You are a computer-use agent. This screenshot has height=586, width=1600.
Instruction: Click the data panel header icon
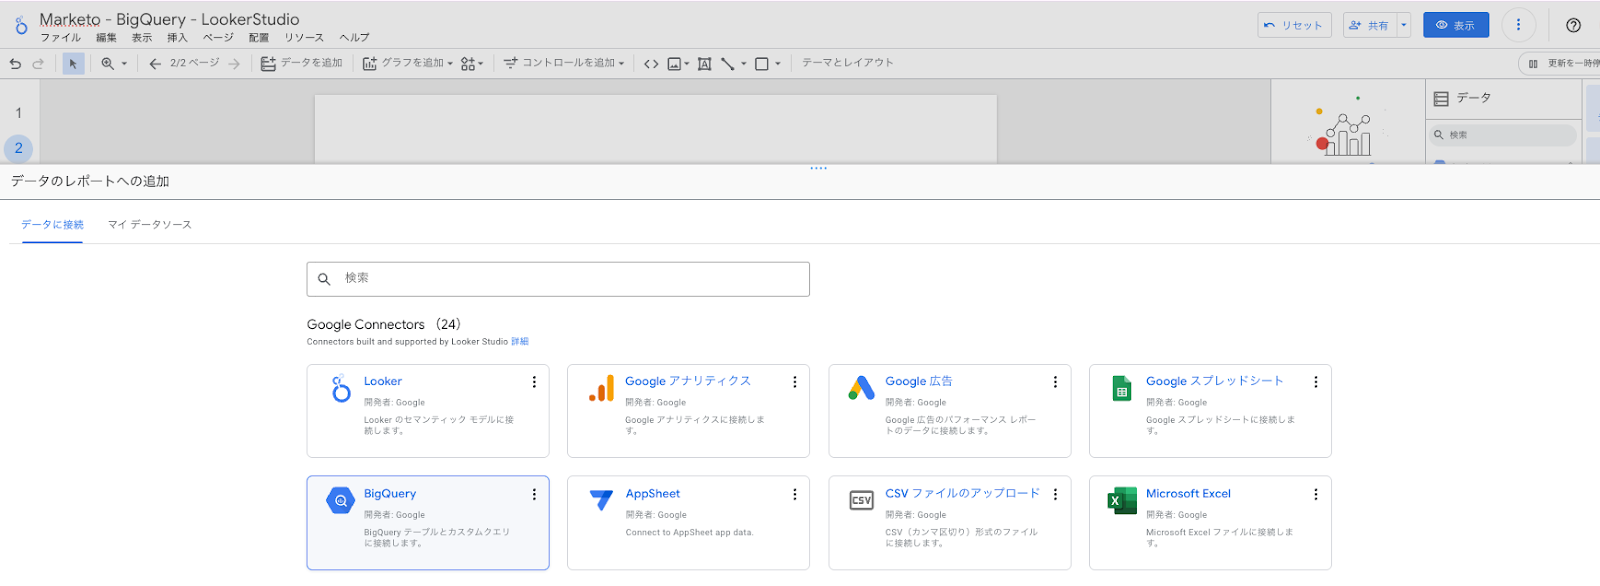1441,98
